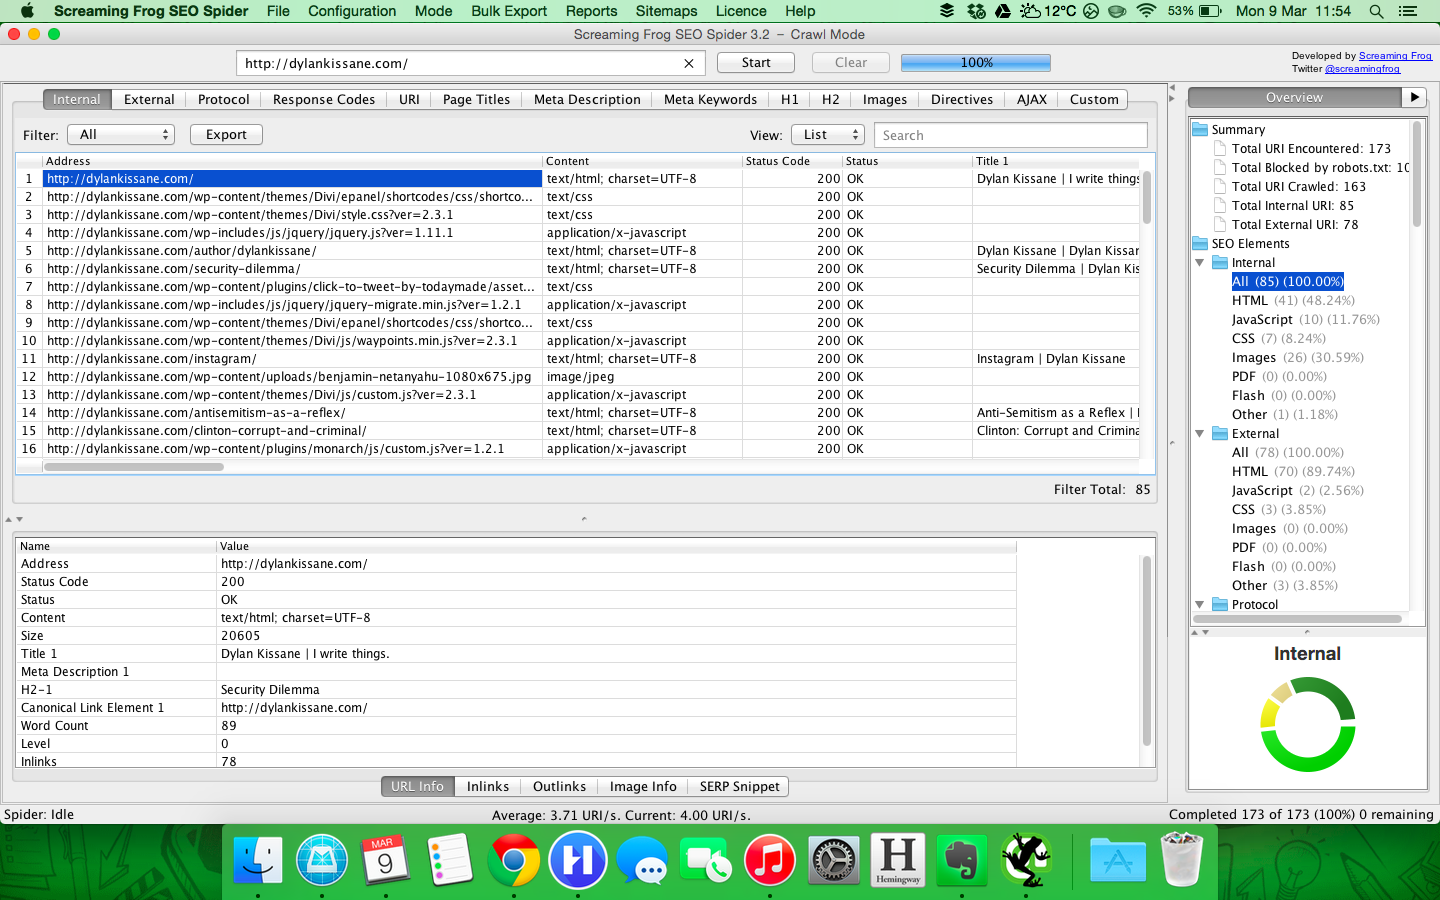This screenshot has width=1440, height=900.
Task: Launch Hemingway editor from the dock
Action: 898,859
